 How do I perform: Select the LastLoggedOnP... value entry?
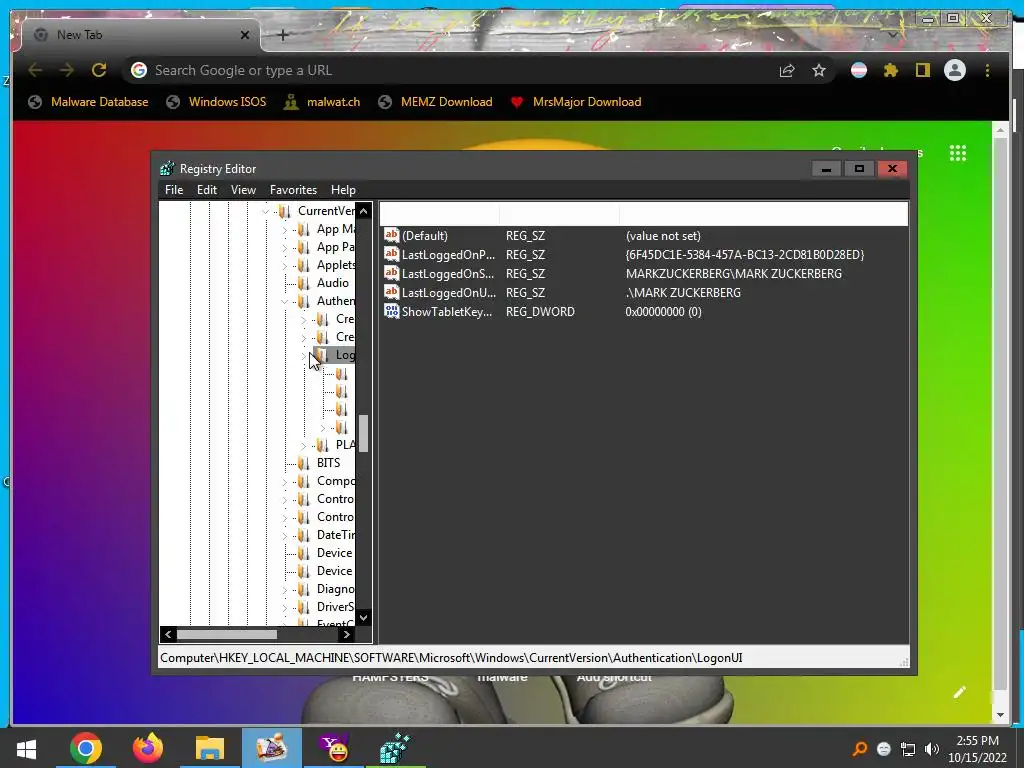[448, 255]
